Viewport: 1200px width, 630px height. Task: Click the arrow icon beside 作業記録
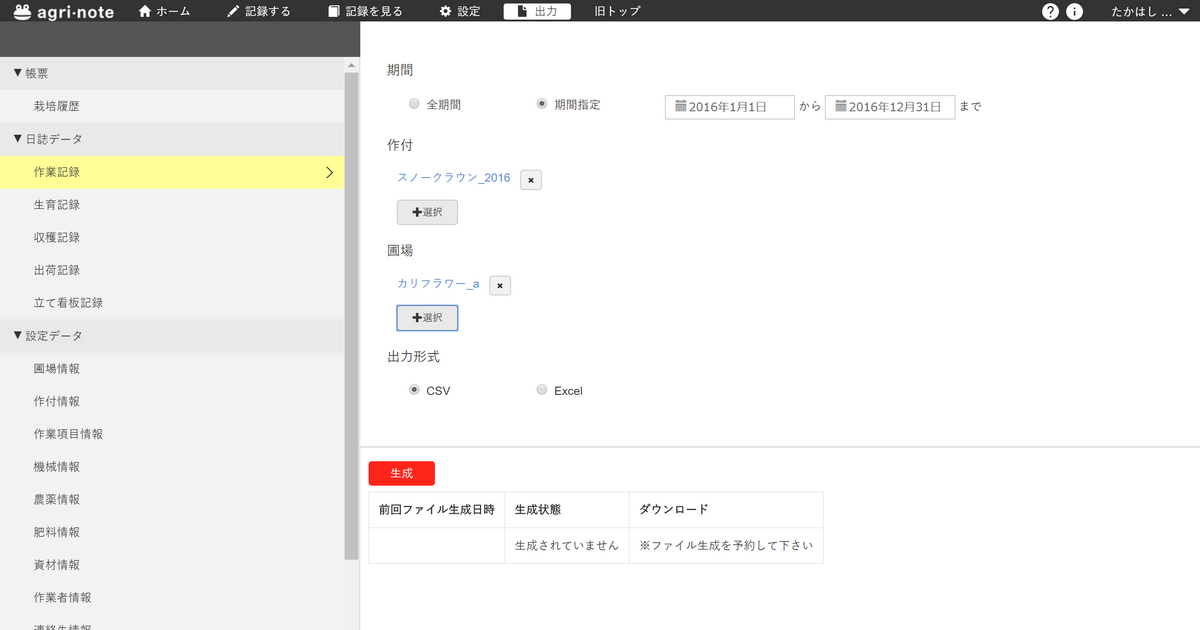(x=329, y=172)
